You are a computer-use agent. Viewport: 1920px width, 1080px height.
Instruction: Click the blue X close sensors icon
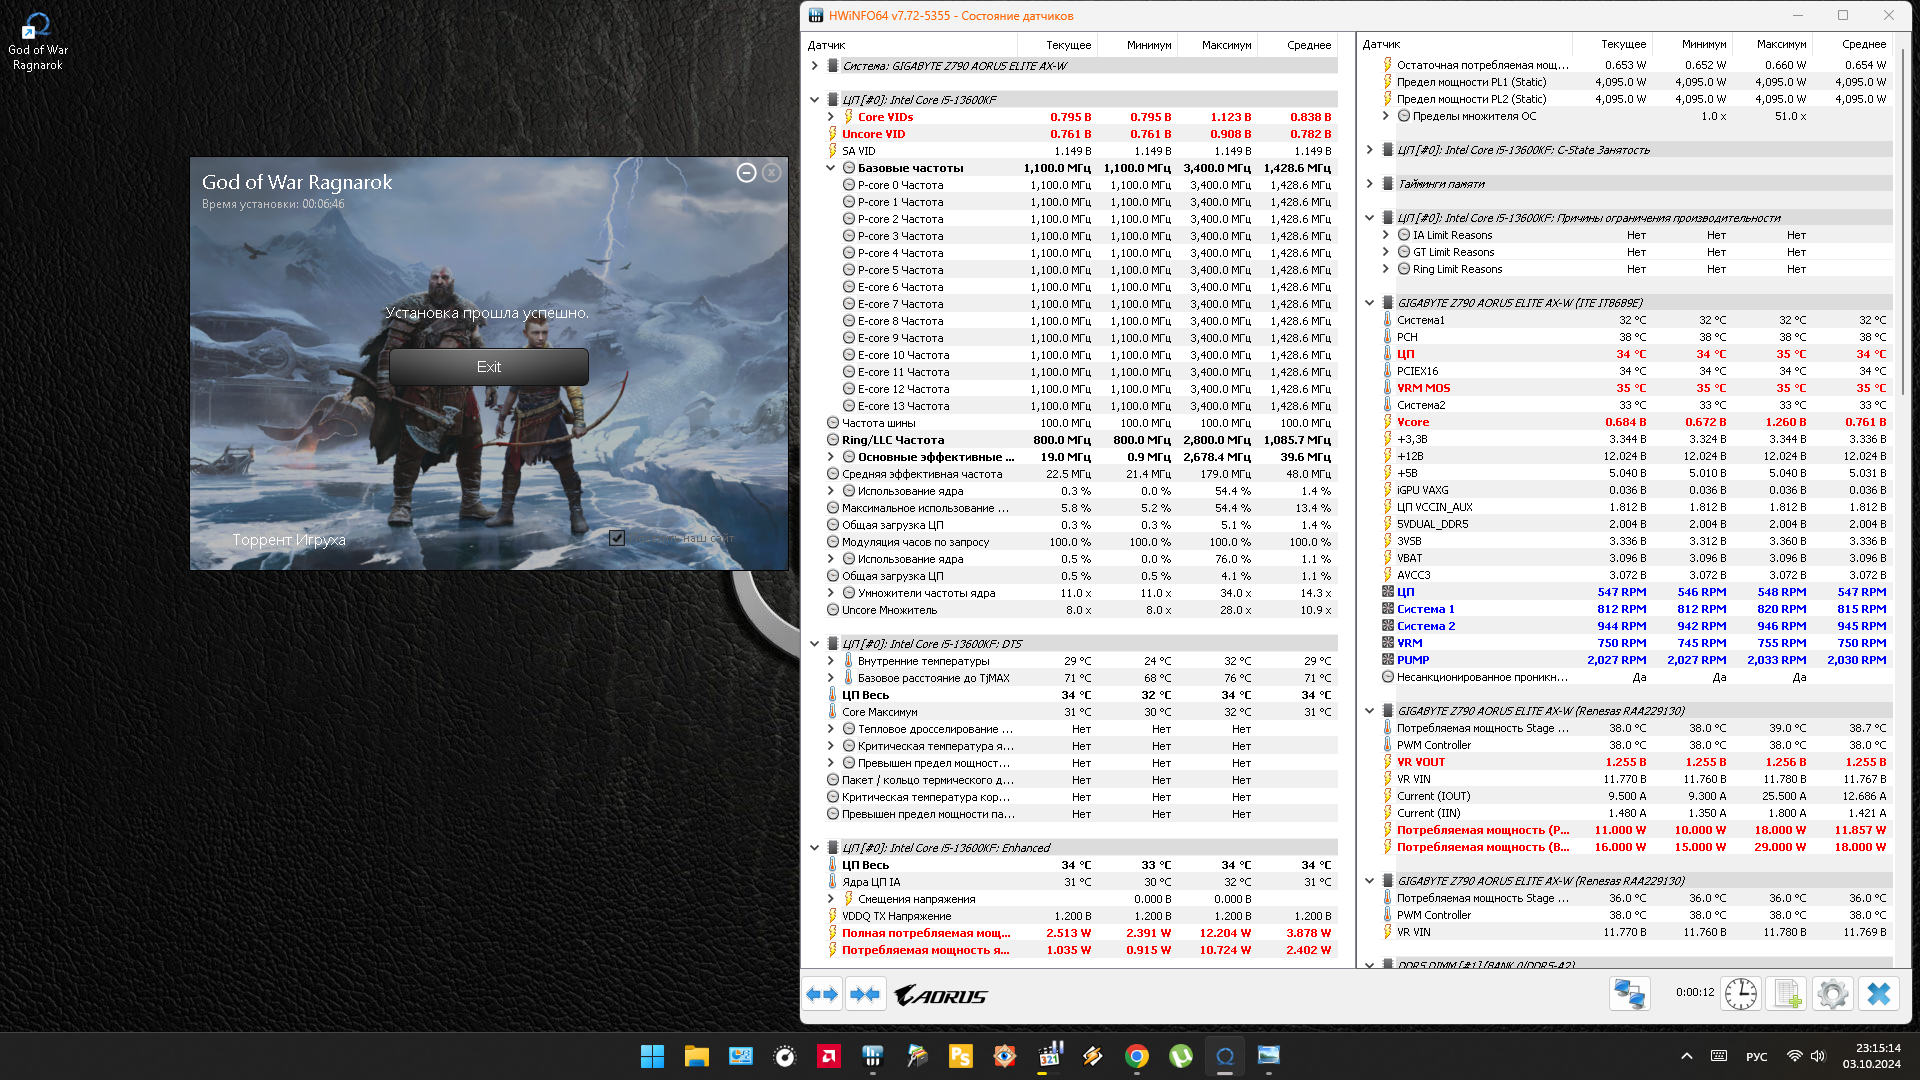point(1879,994)
